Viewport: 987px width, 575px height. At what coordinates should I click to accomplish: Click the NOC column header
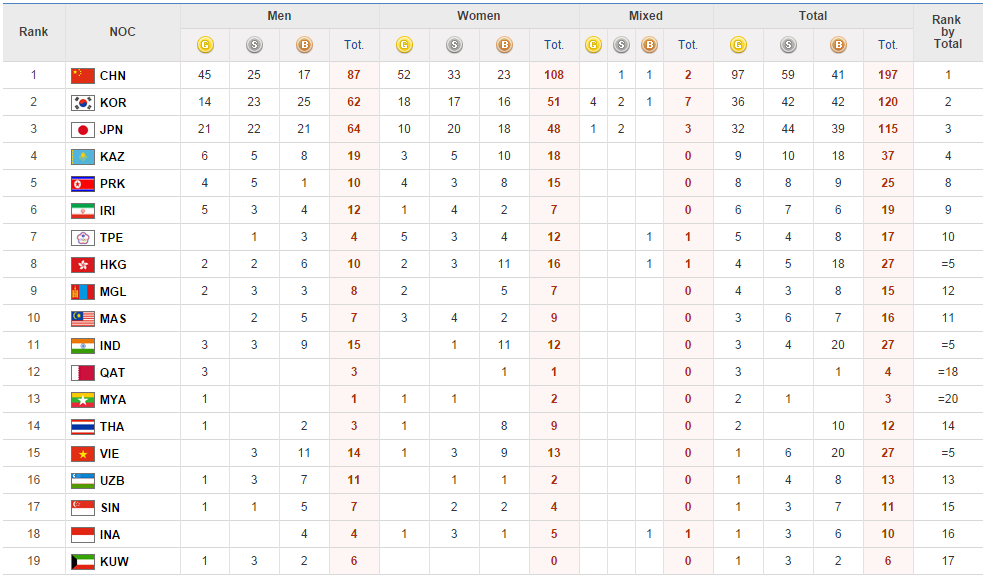pyautogui.click(x=122, y=32)
